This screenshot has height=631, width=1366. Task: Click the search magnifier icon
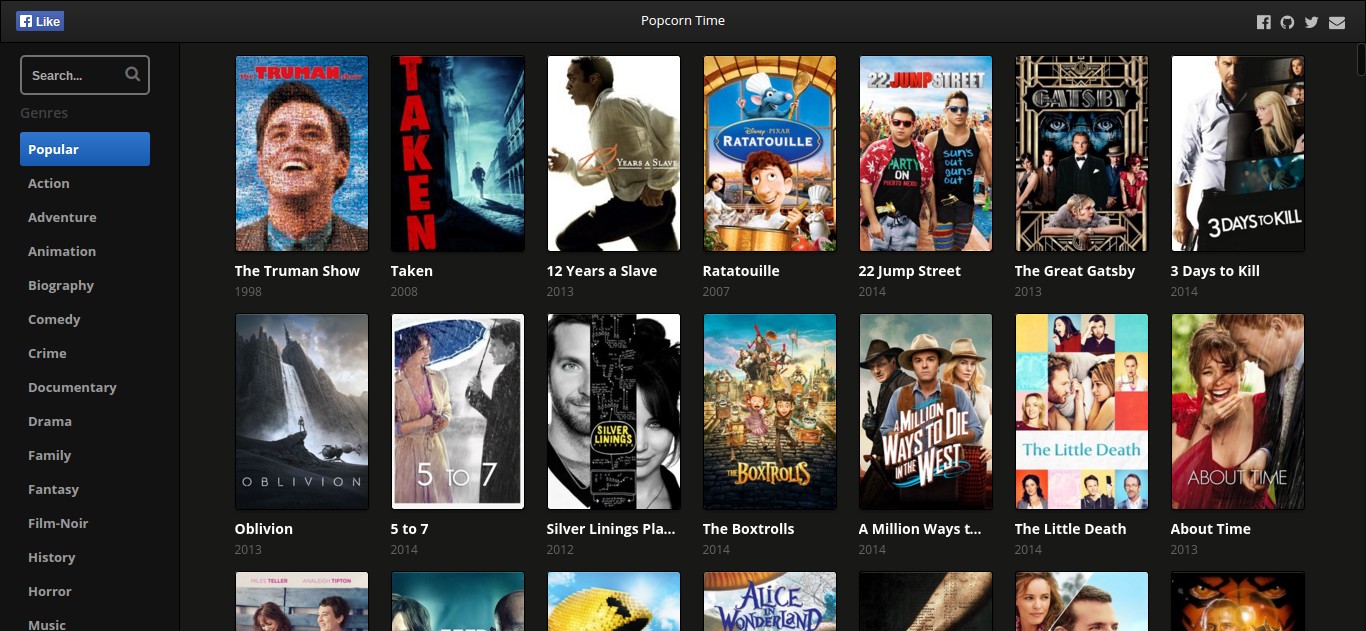[133, 75]
